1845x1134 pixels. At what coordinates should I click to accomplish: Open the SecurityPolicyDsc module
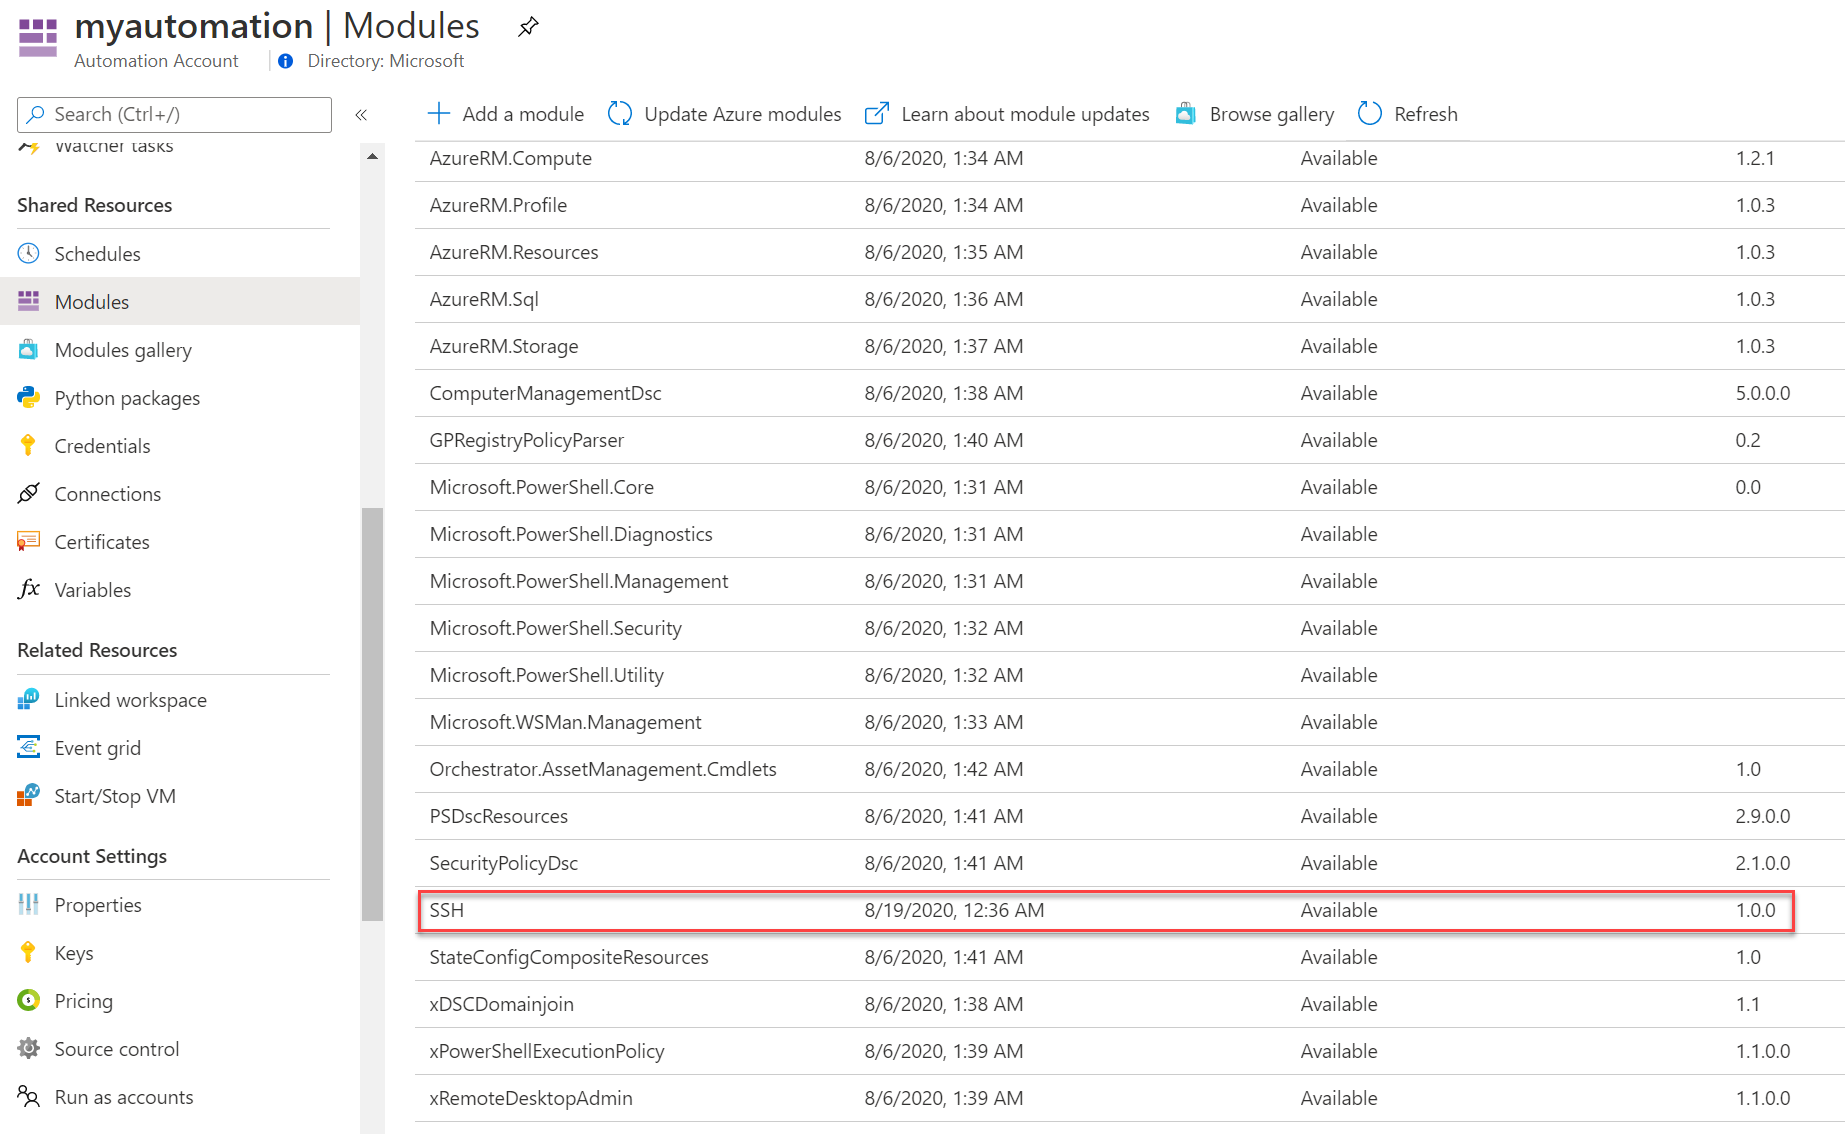tap(503, 863)
